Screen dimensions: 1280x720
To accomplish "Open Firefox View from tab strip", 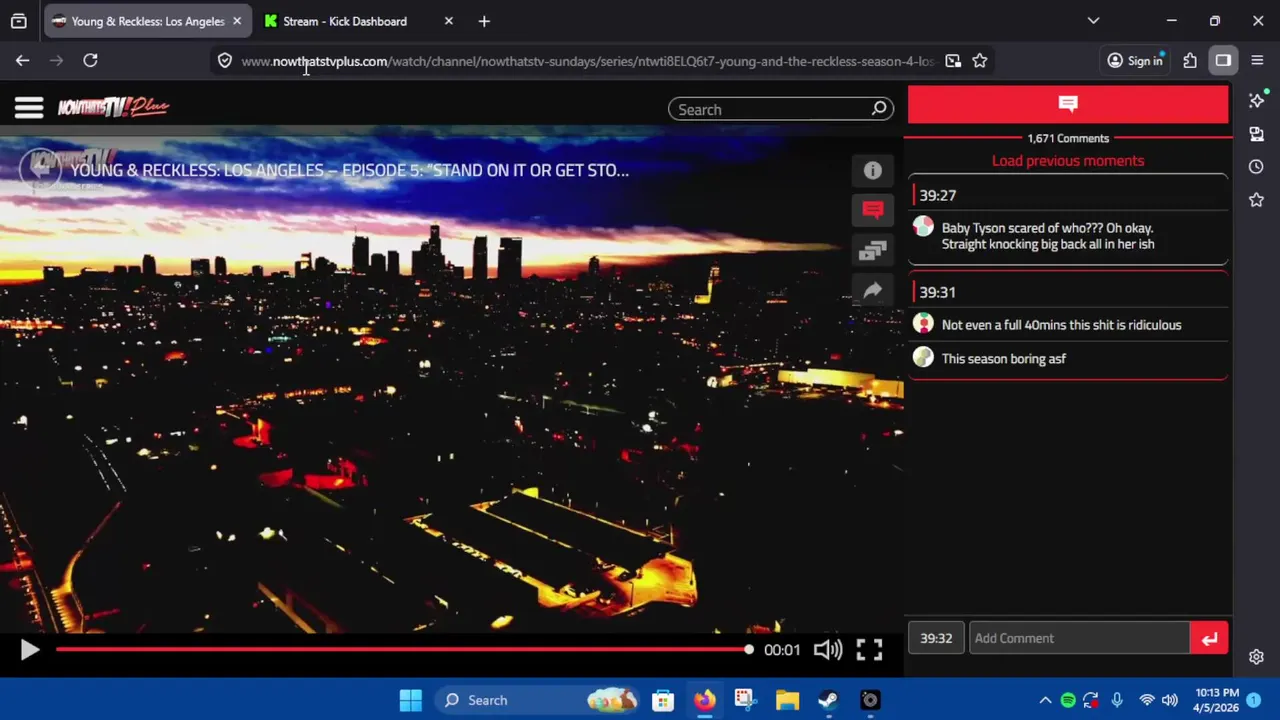I will point(18,21).
